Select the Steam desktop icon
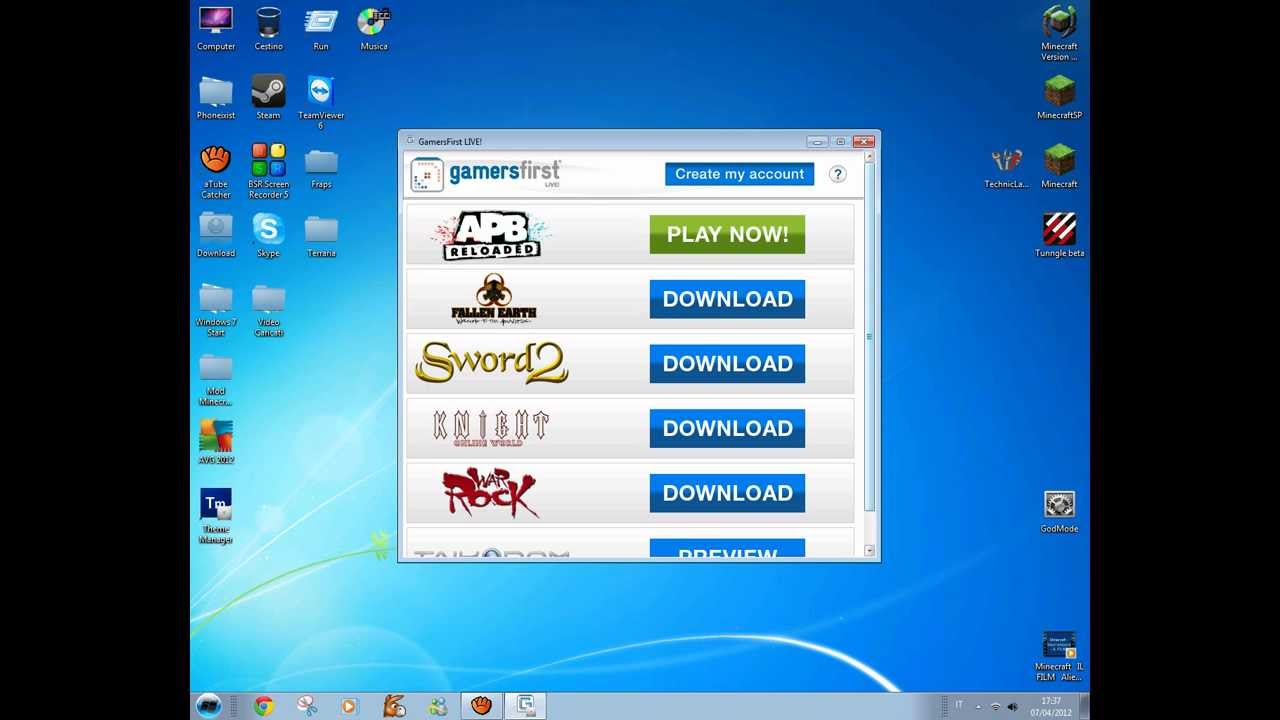This screenshot has height=720, width=1280. pyautogui.click(x=268, y=97)
